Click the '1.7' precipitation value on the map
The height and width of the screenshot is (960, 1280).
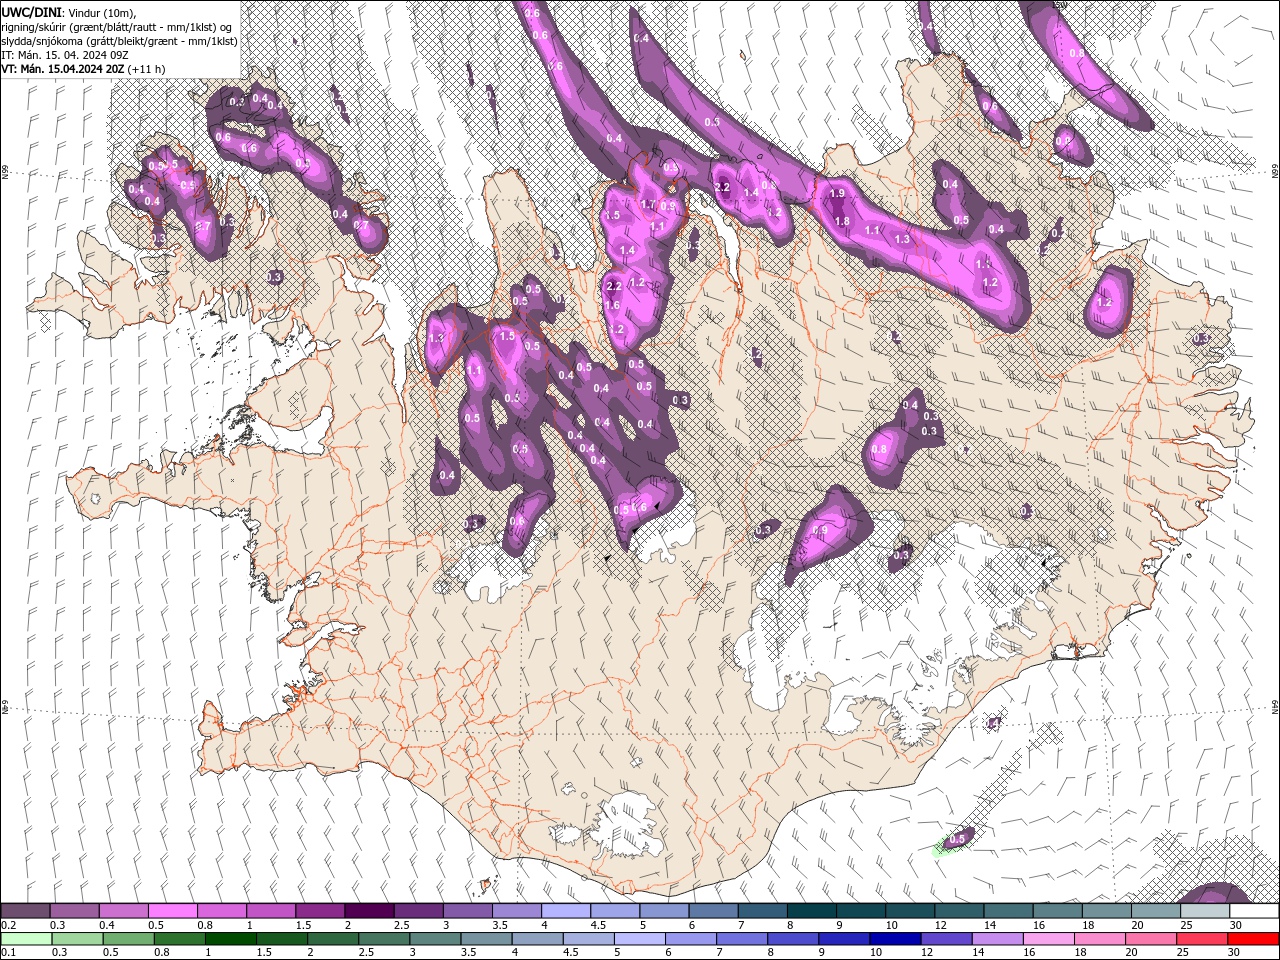pos(647,205)
